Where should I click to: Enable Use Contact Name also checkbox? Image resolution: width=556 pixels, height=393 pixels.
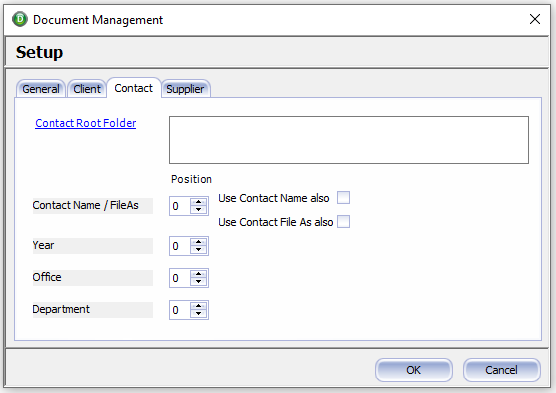click(x=343, y=198)
